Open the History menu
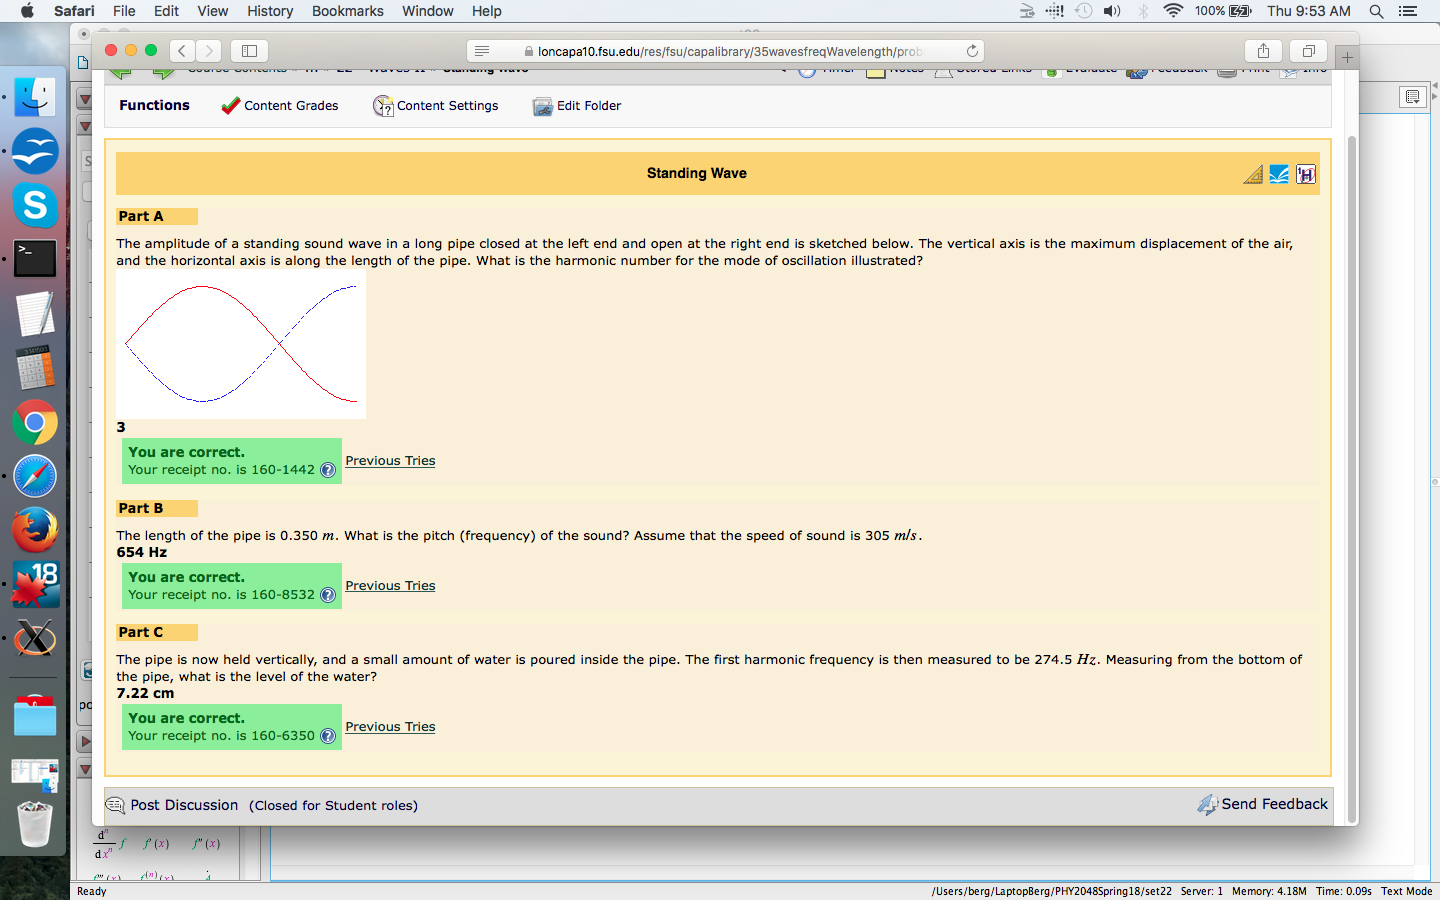 pos(270,11)
